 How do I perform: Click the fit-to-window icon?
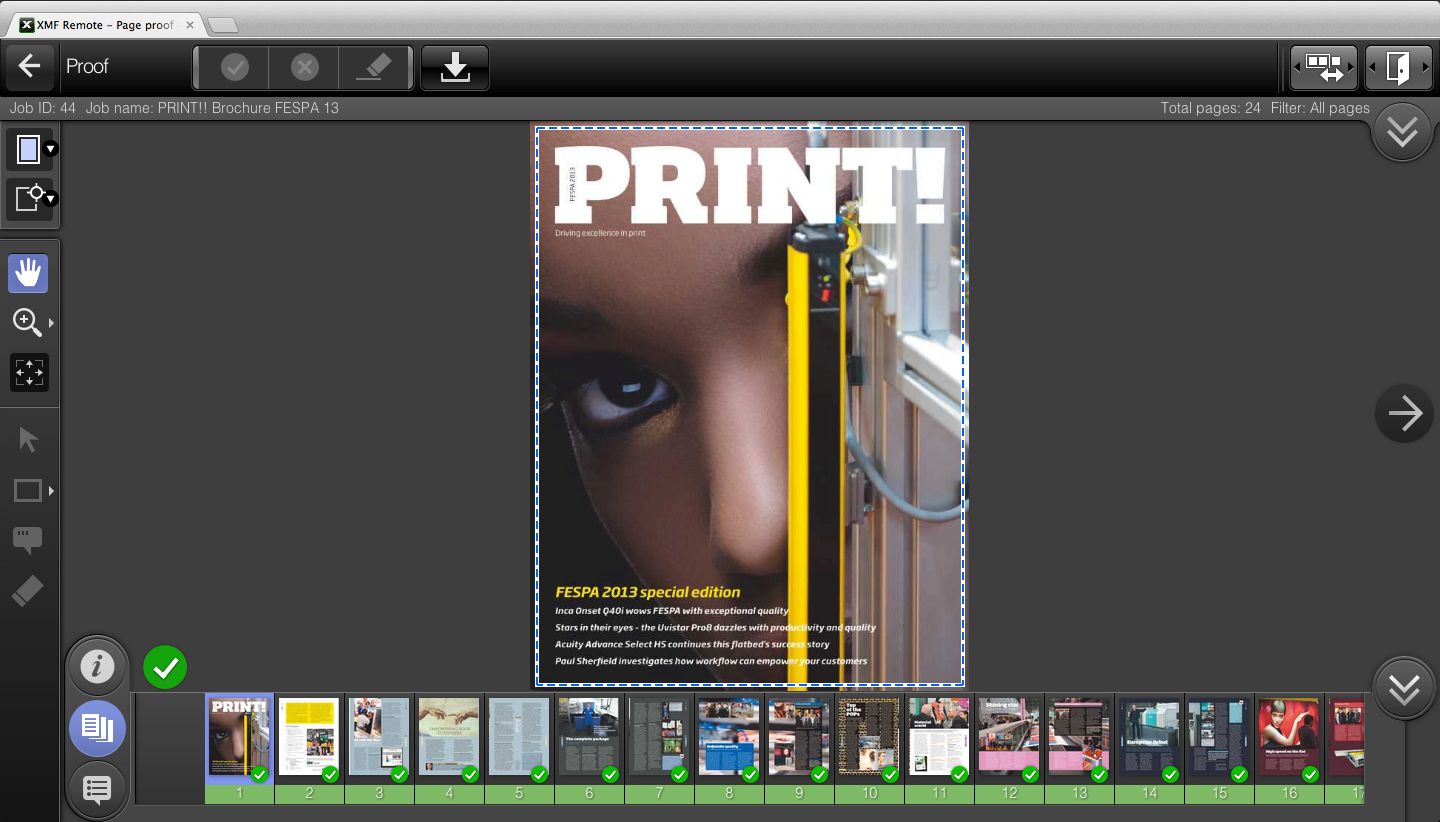[29, 373]
